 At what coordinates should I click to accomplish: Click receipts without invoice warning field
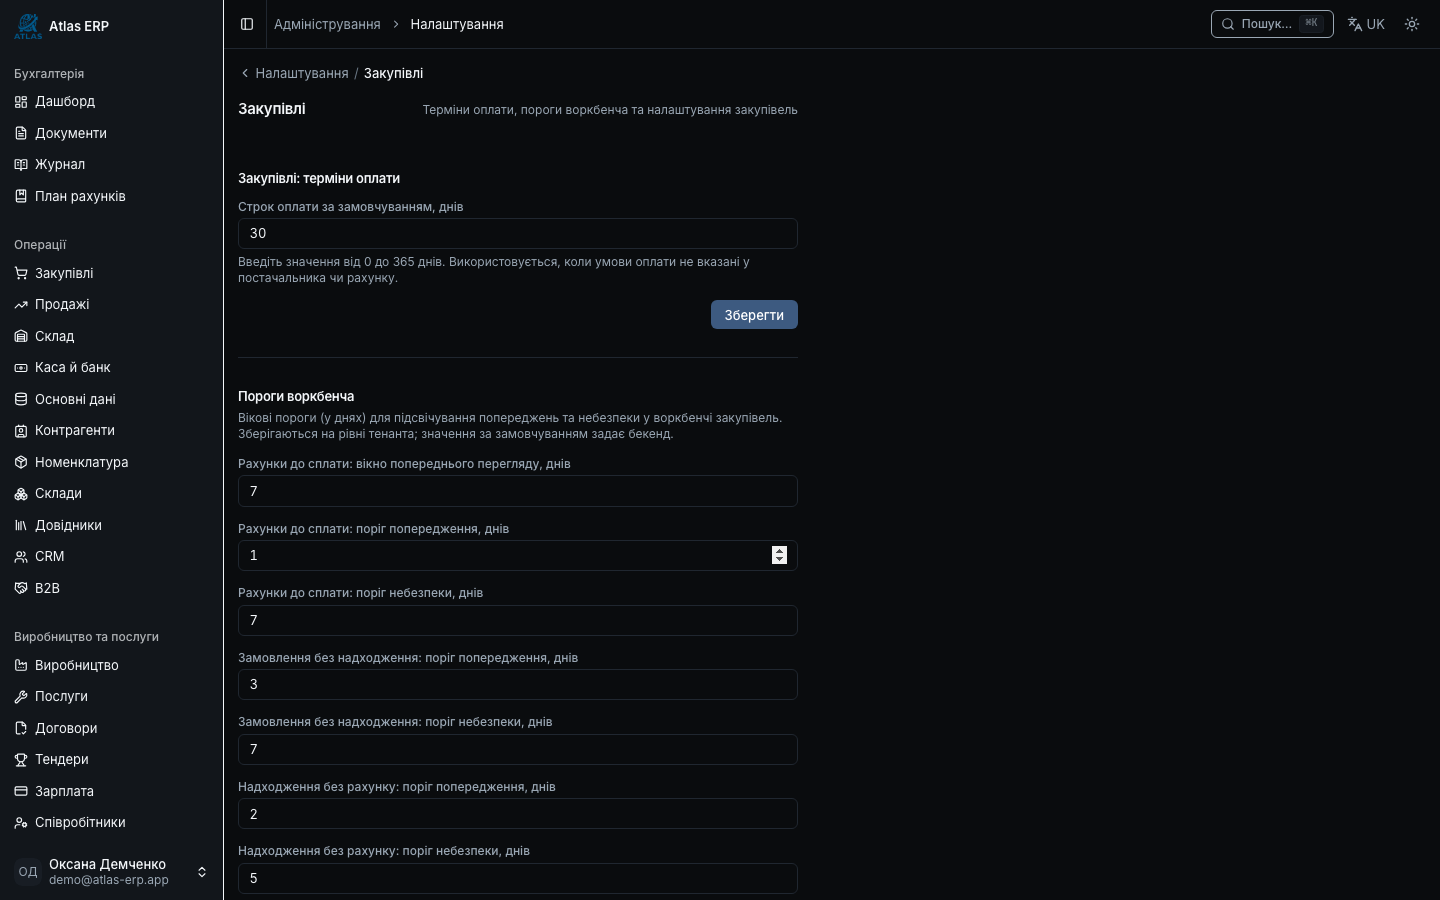pyautogui.click(x=518, y=814)
